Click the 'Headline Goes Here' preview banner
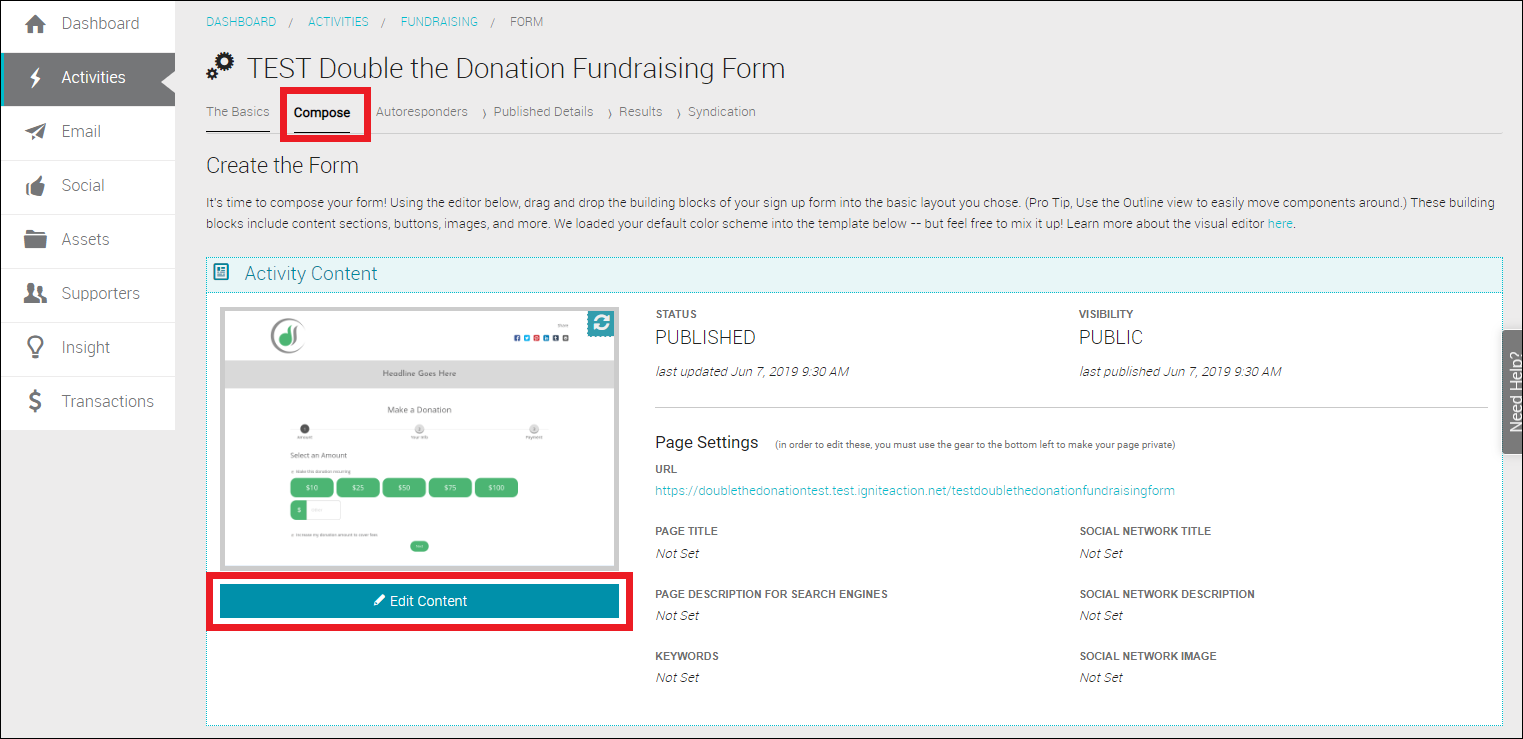1523x739 pixels. [419, 373]
